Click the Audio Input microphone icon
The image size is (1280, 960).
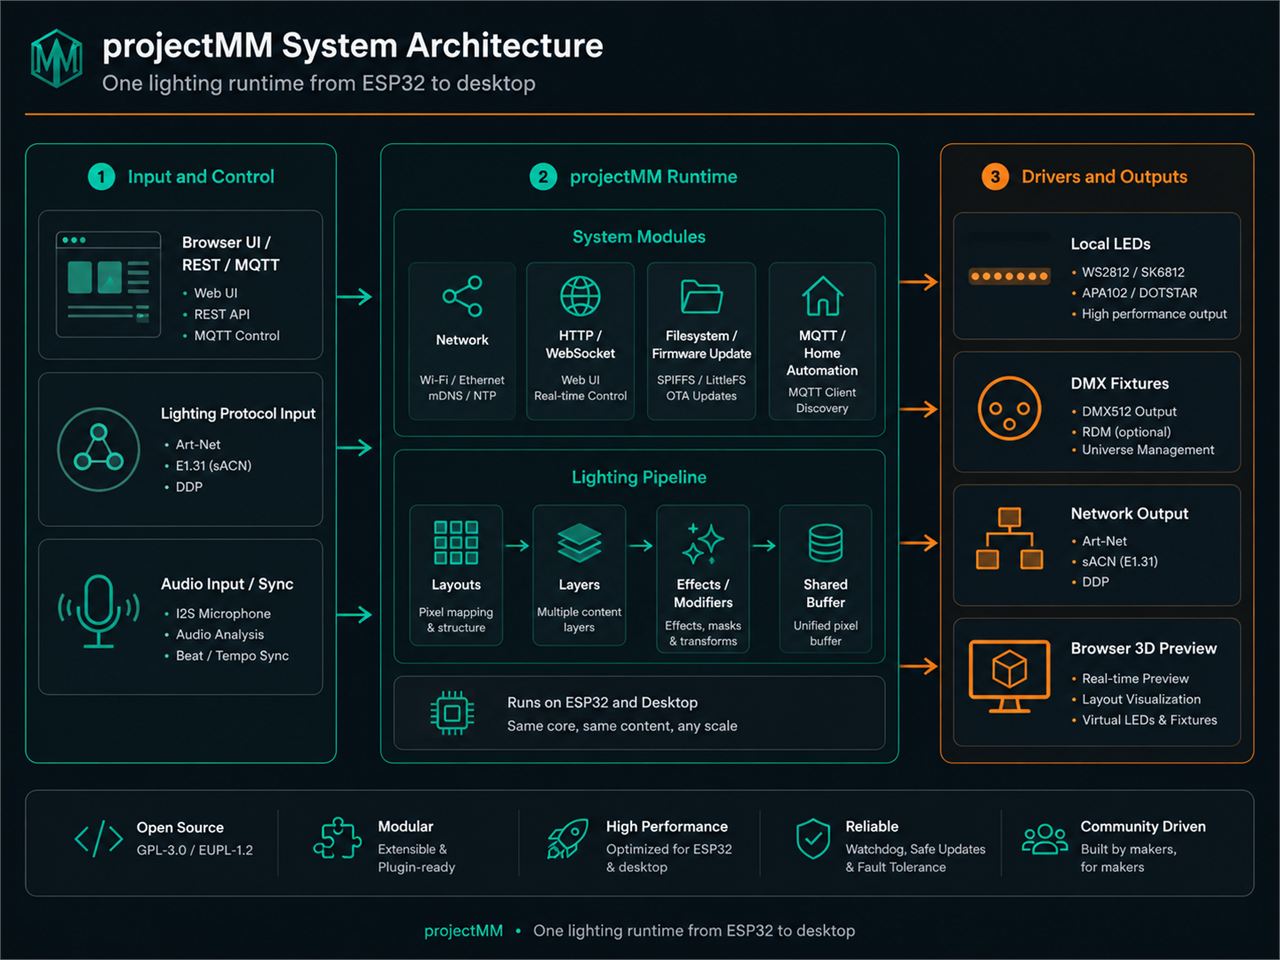point(98,611)
